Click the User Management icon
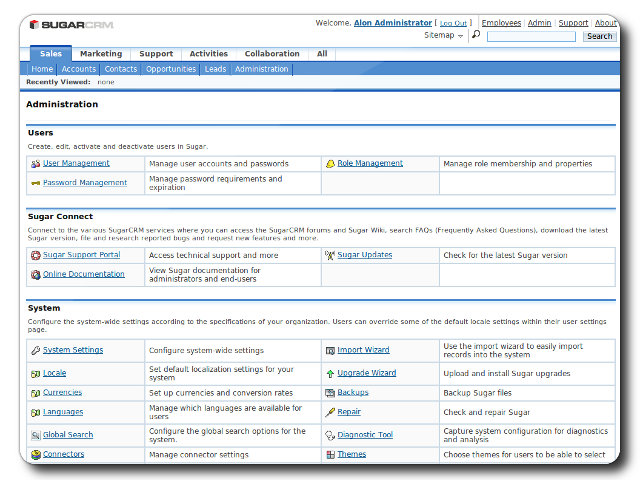The image size is (640, 480). tap(35, 163)
